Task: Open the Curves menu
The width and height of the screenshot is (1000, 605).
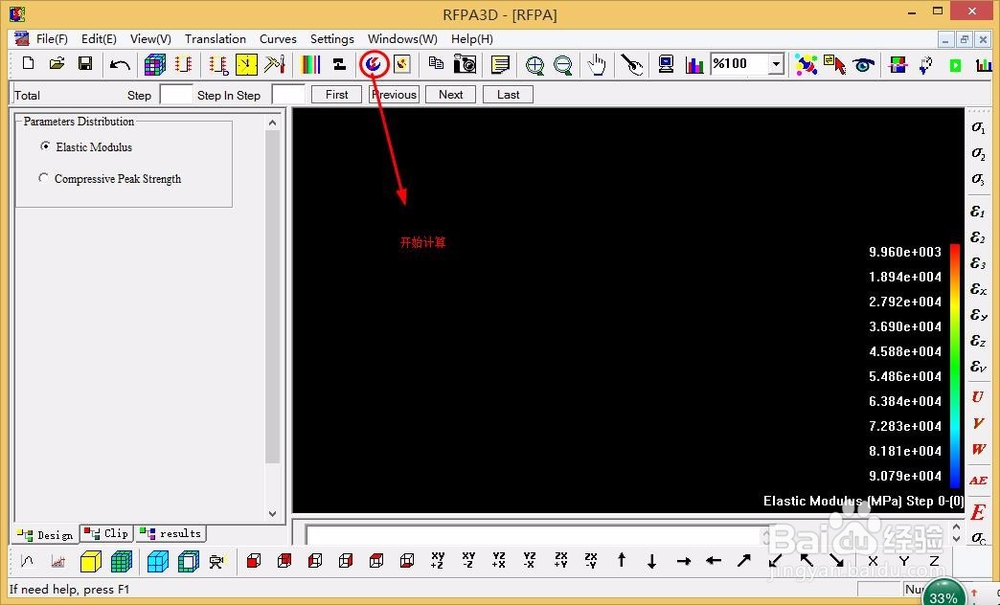Action: pyautogui.click(x=277, y=39)
